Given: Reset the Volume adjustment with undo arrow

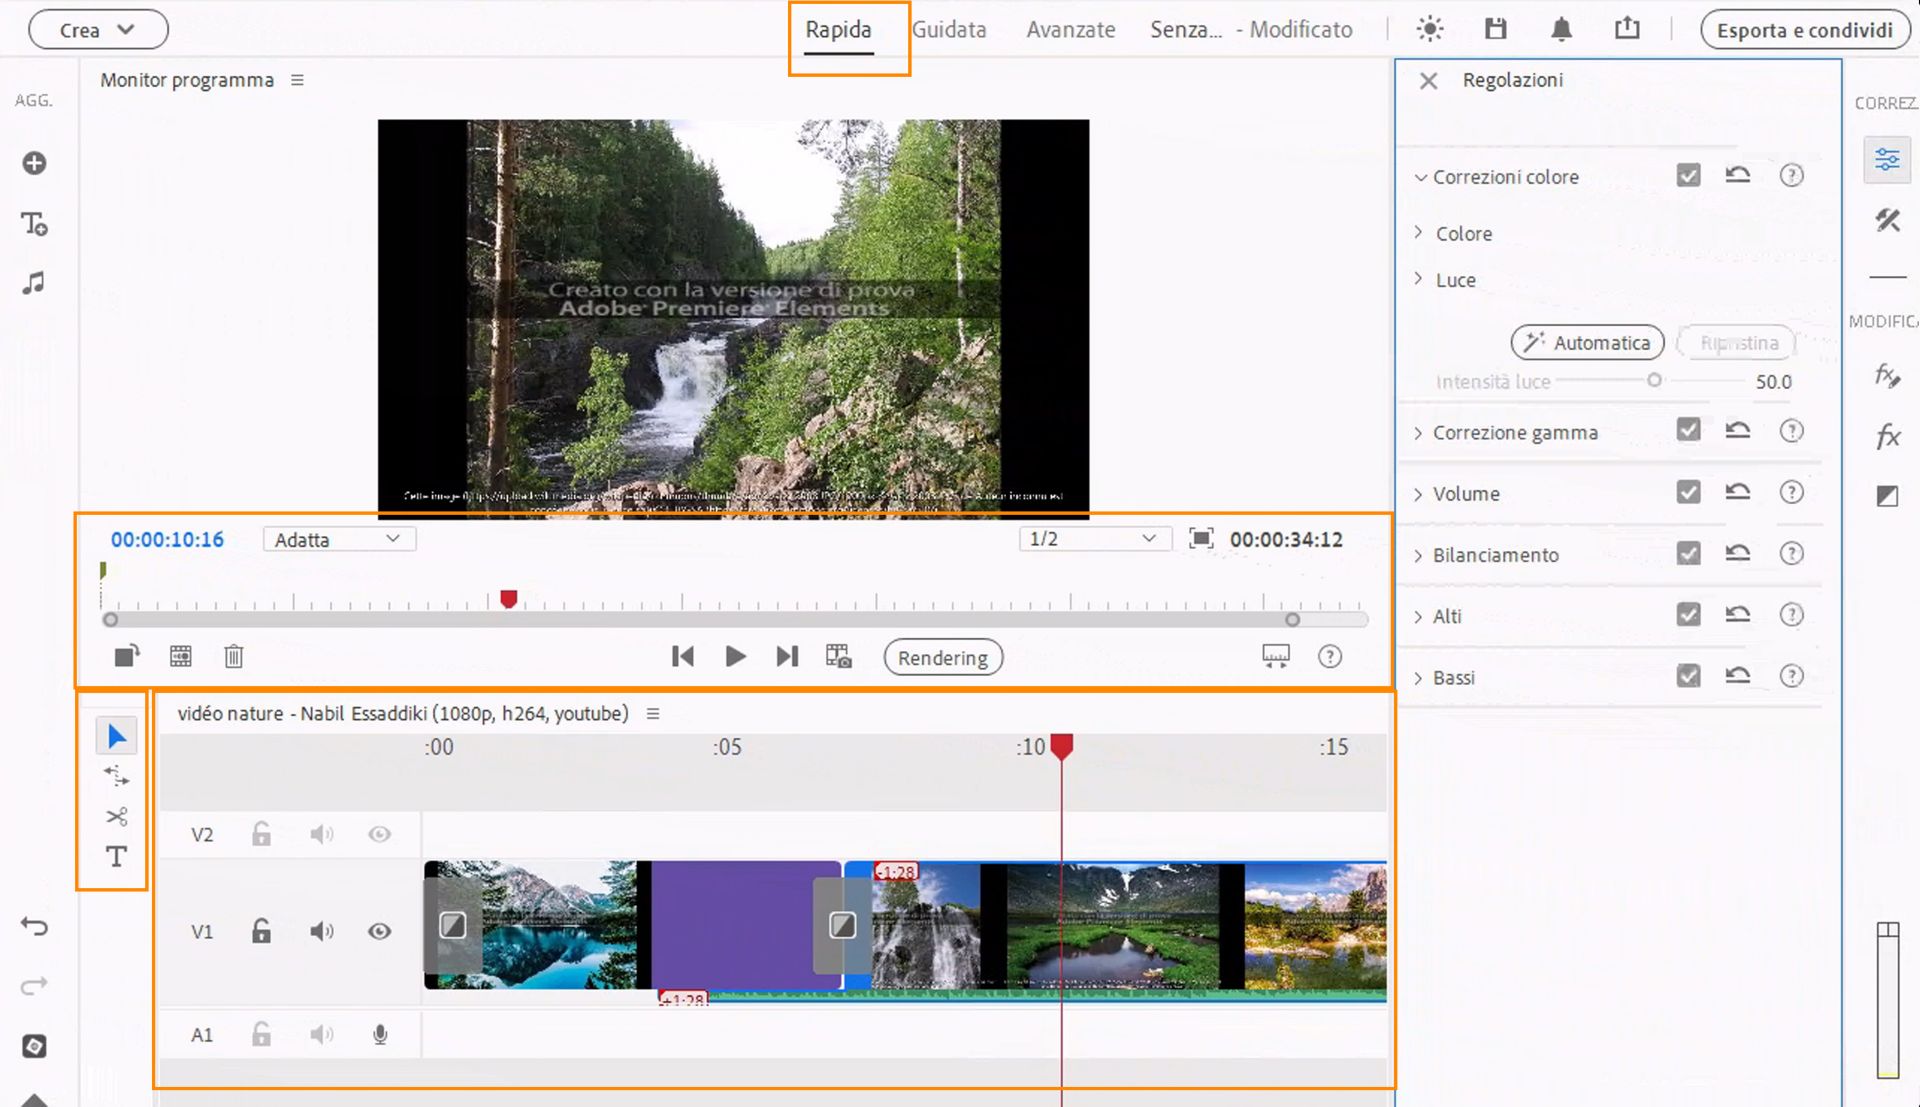Looking at the screenshot, I should pyautogui.click(x=1738, y=492).
